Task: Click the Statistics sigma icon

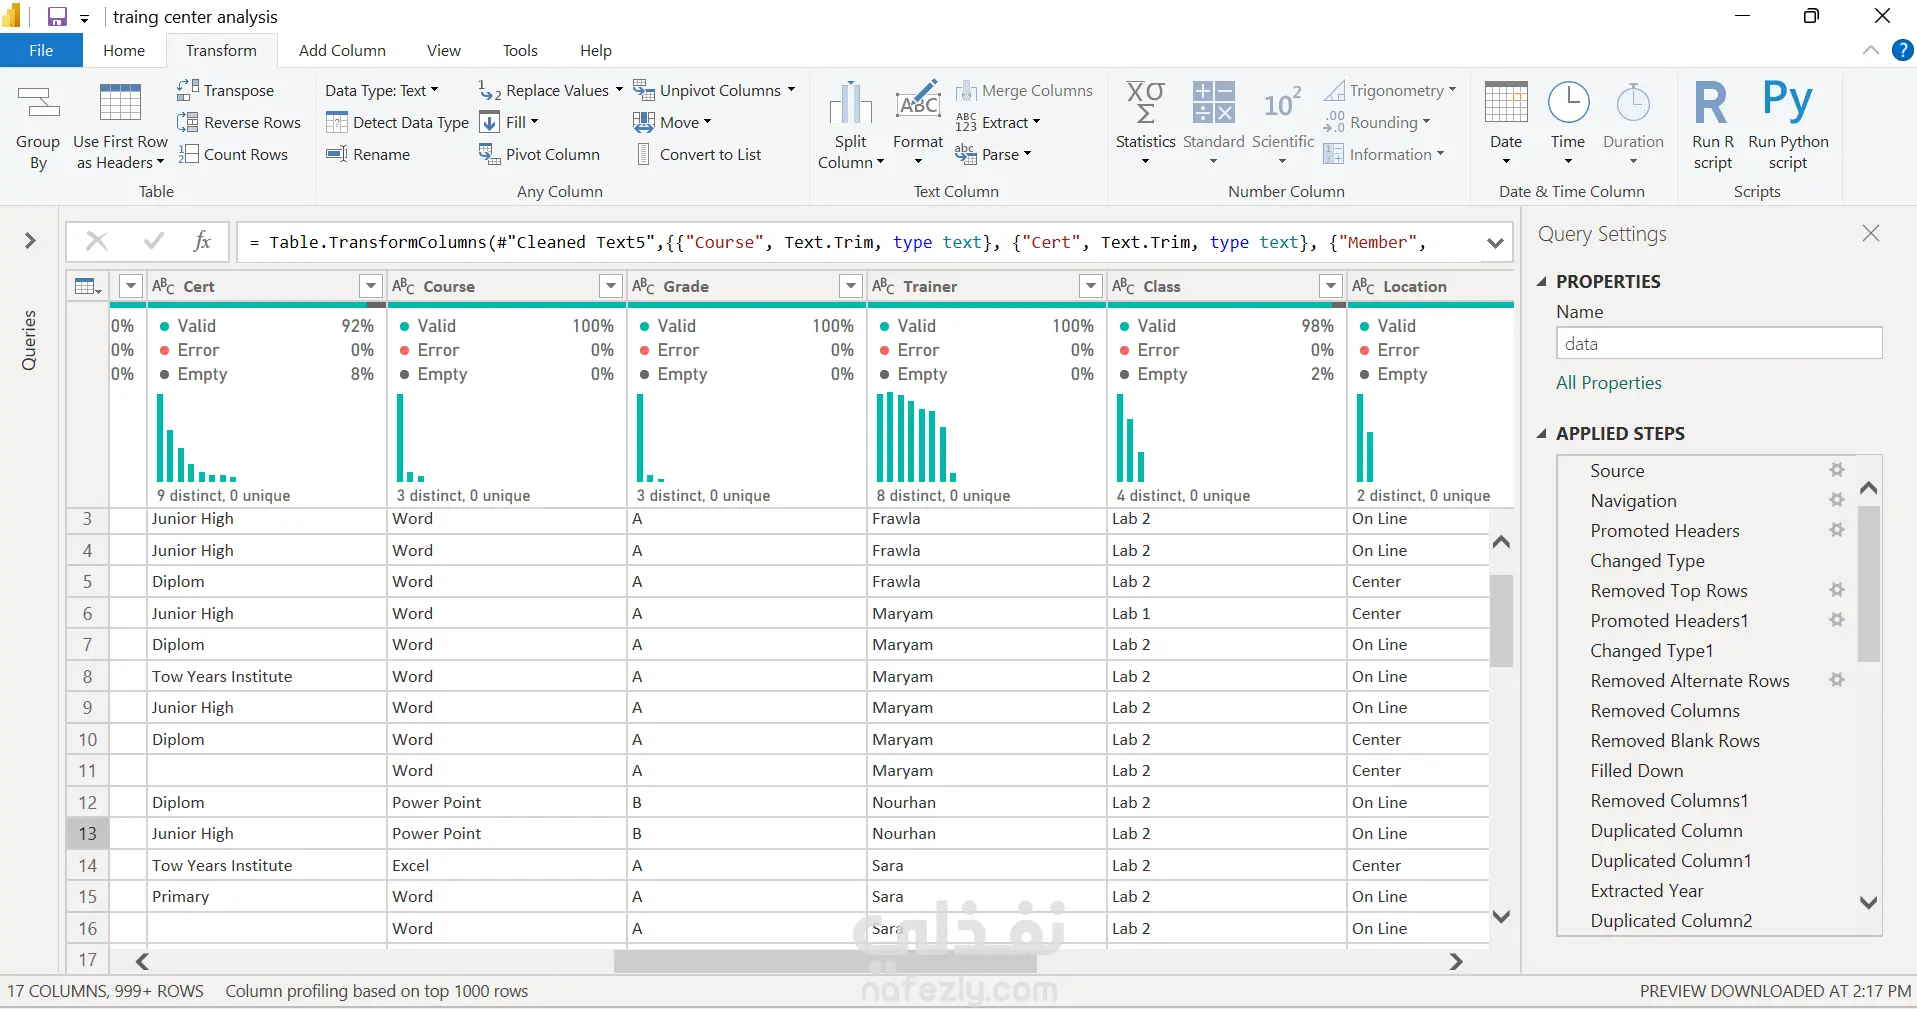Action: pyautogui.click(x=1145, y=103)
